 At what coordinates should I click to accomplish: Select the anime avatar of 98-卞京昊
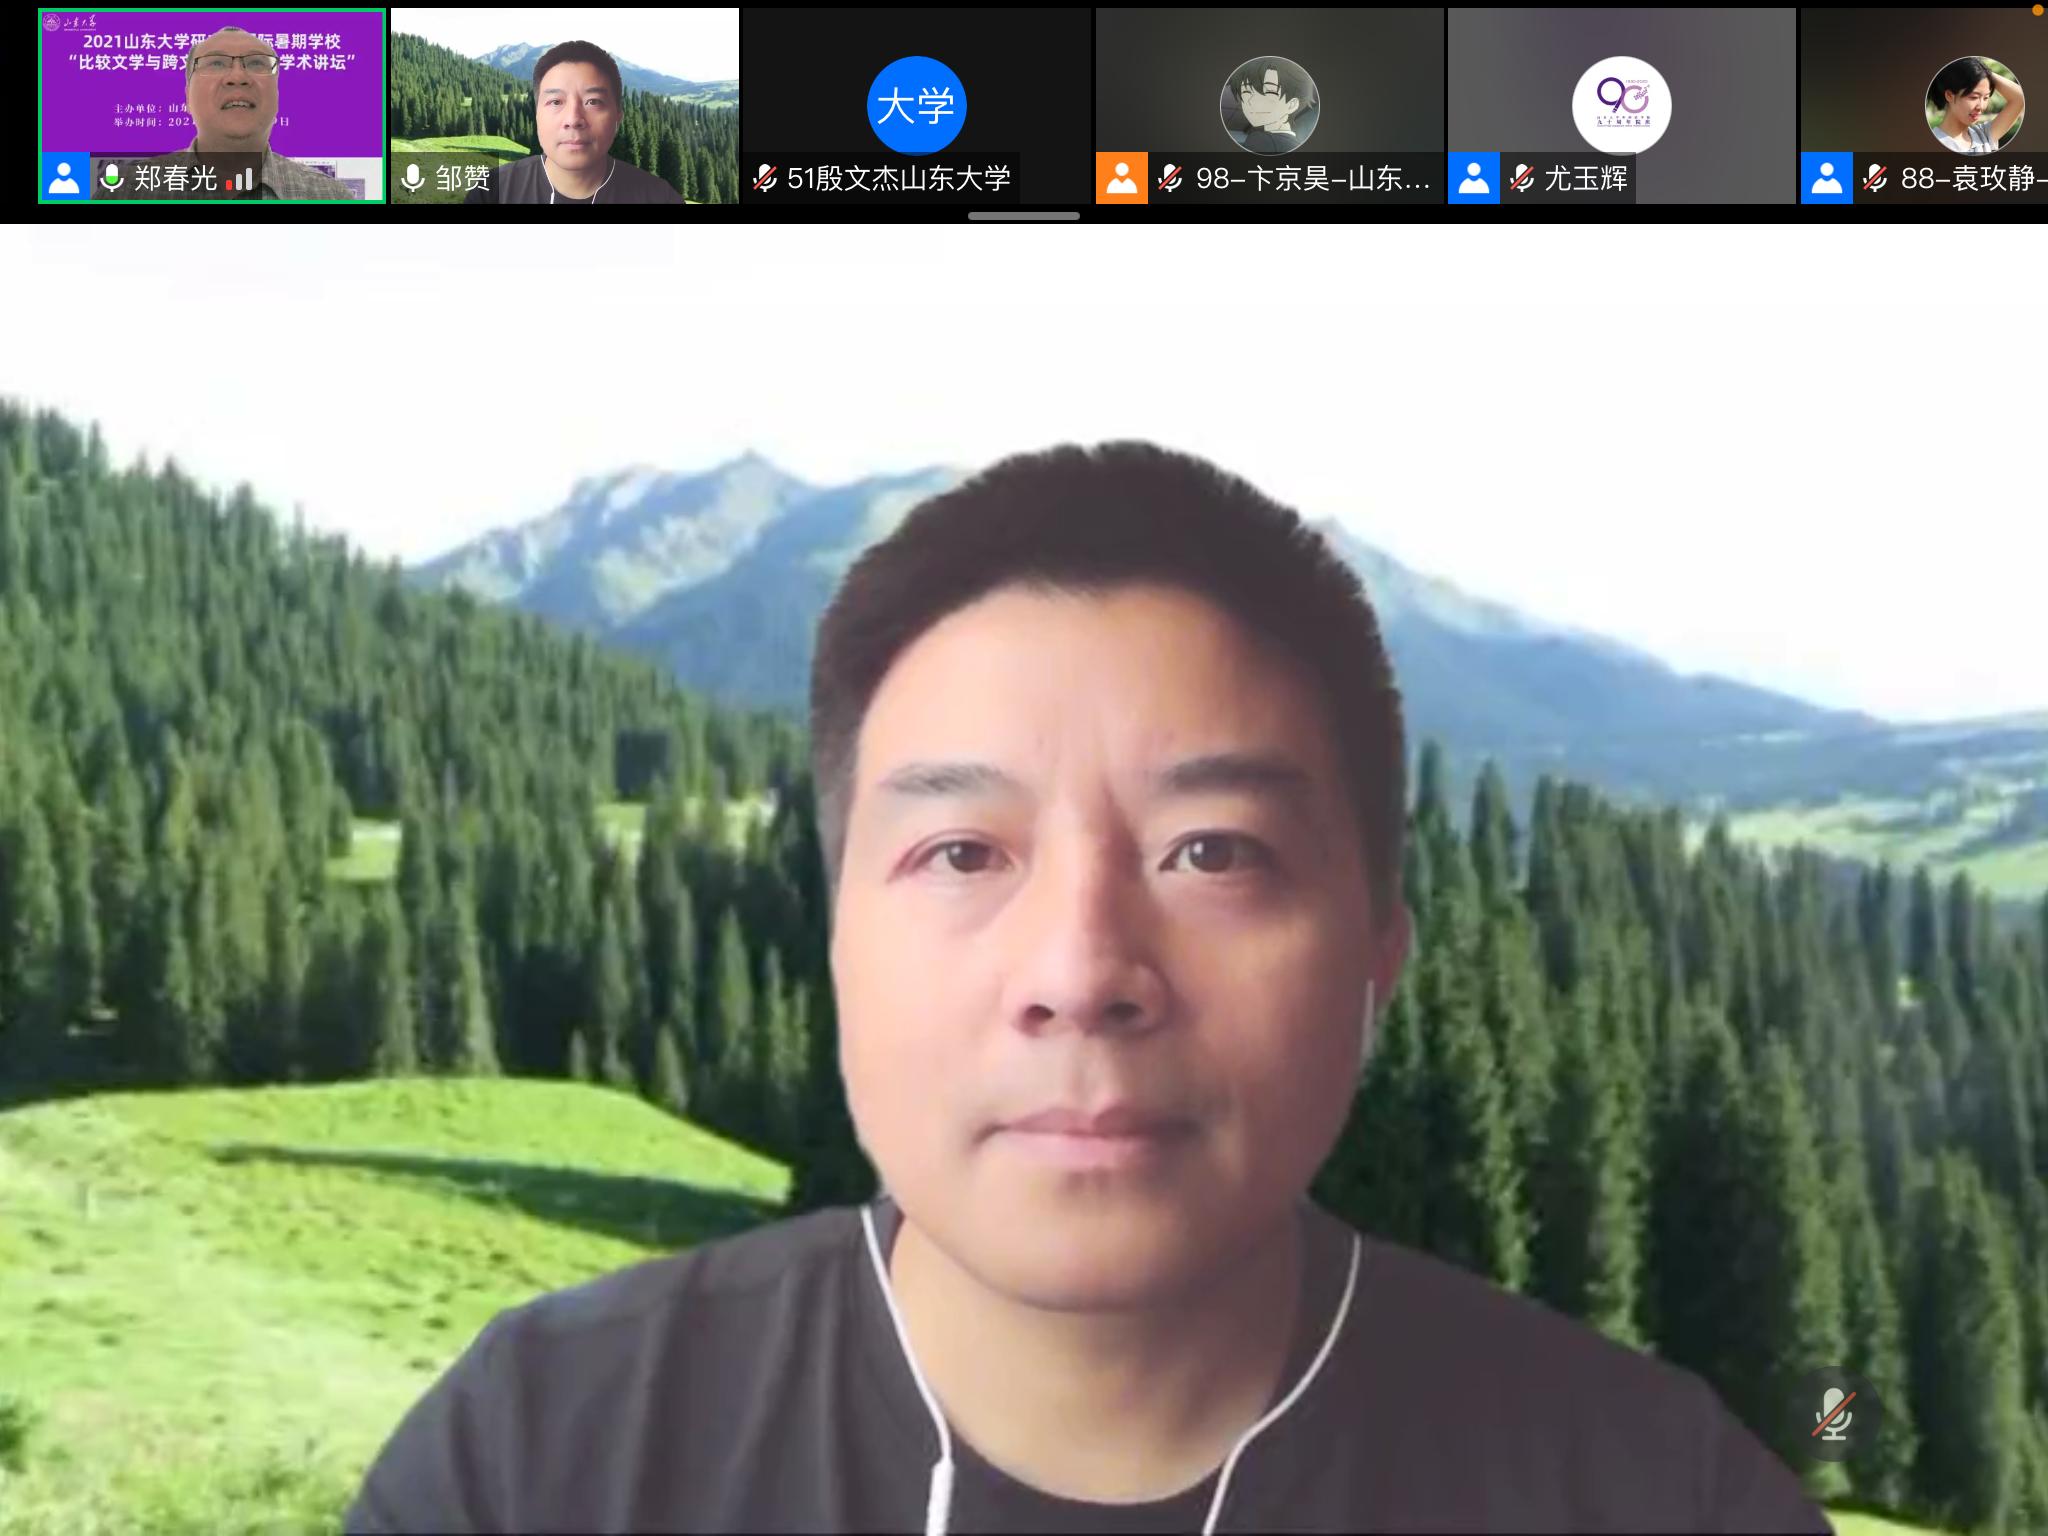1269,106
